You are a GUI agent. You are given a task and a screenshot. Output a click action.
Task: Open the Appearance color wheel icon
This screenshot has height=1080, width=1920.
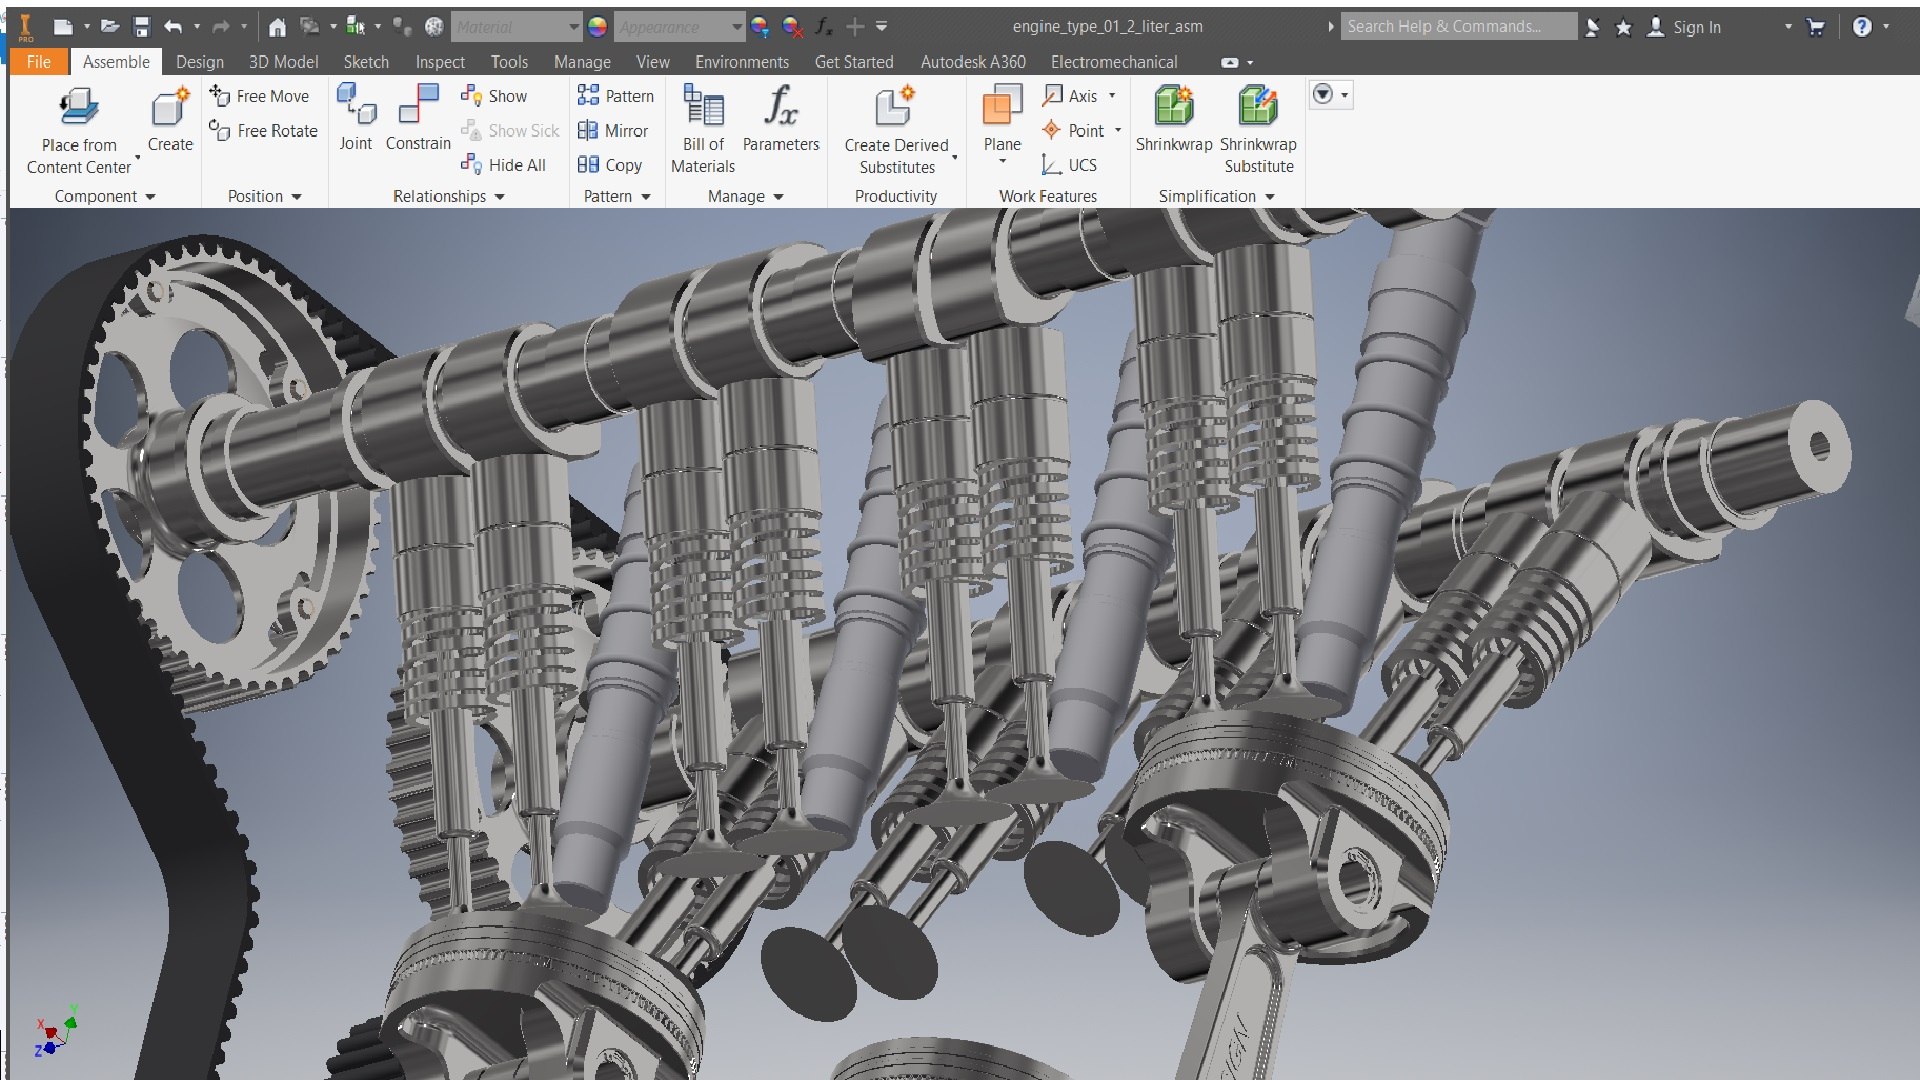[597, 27]
